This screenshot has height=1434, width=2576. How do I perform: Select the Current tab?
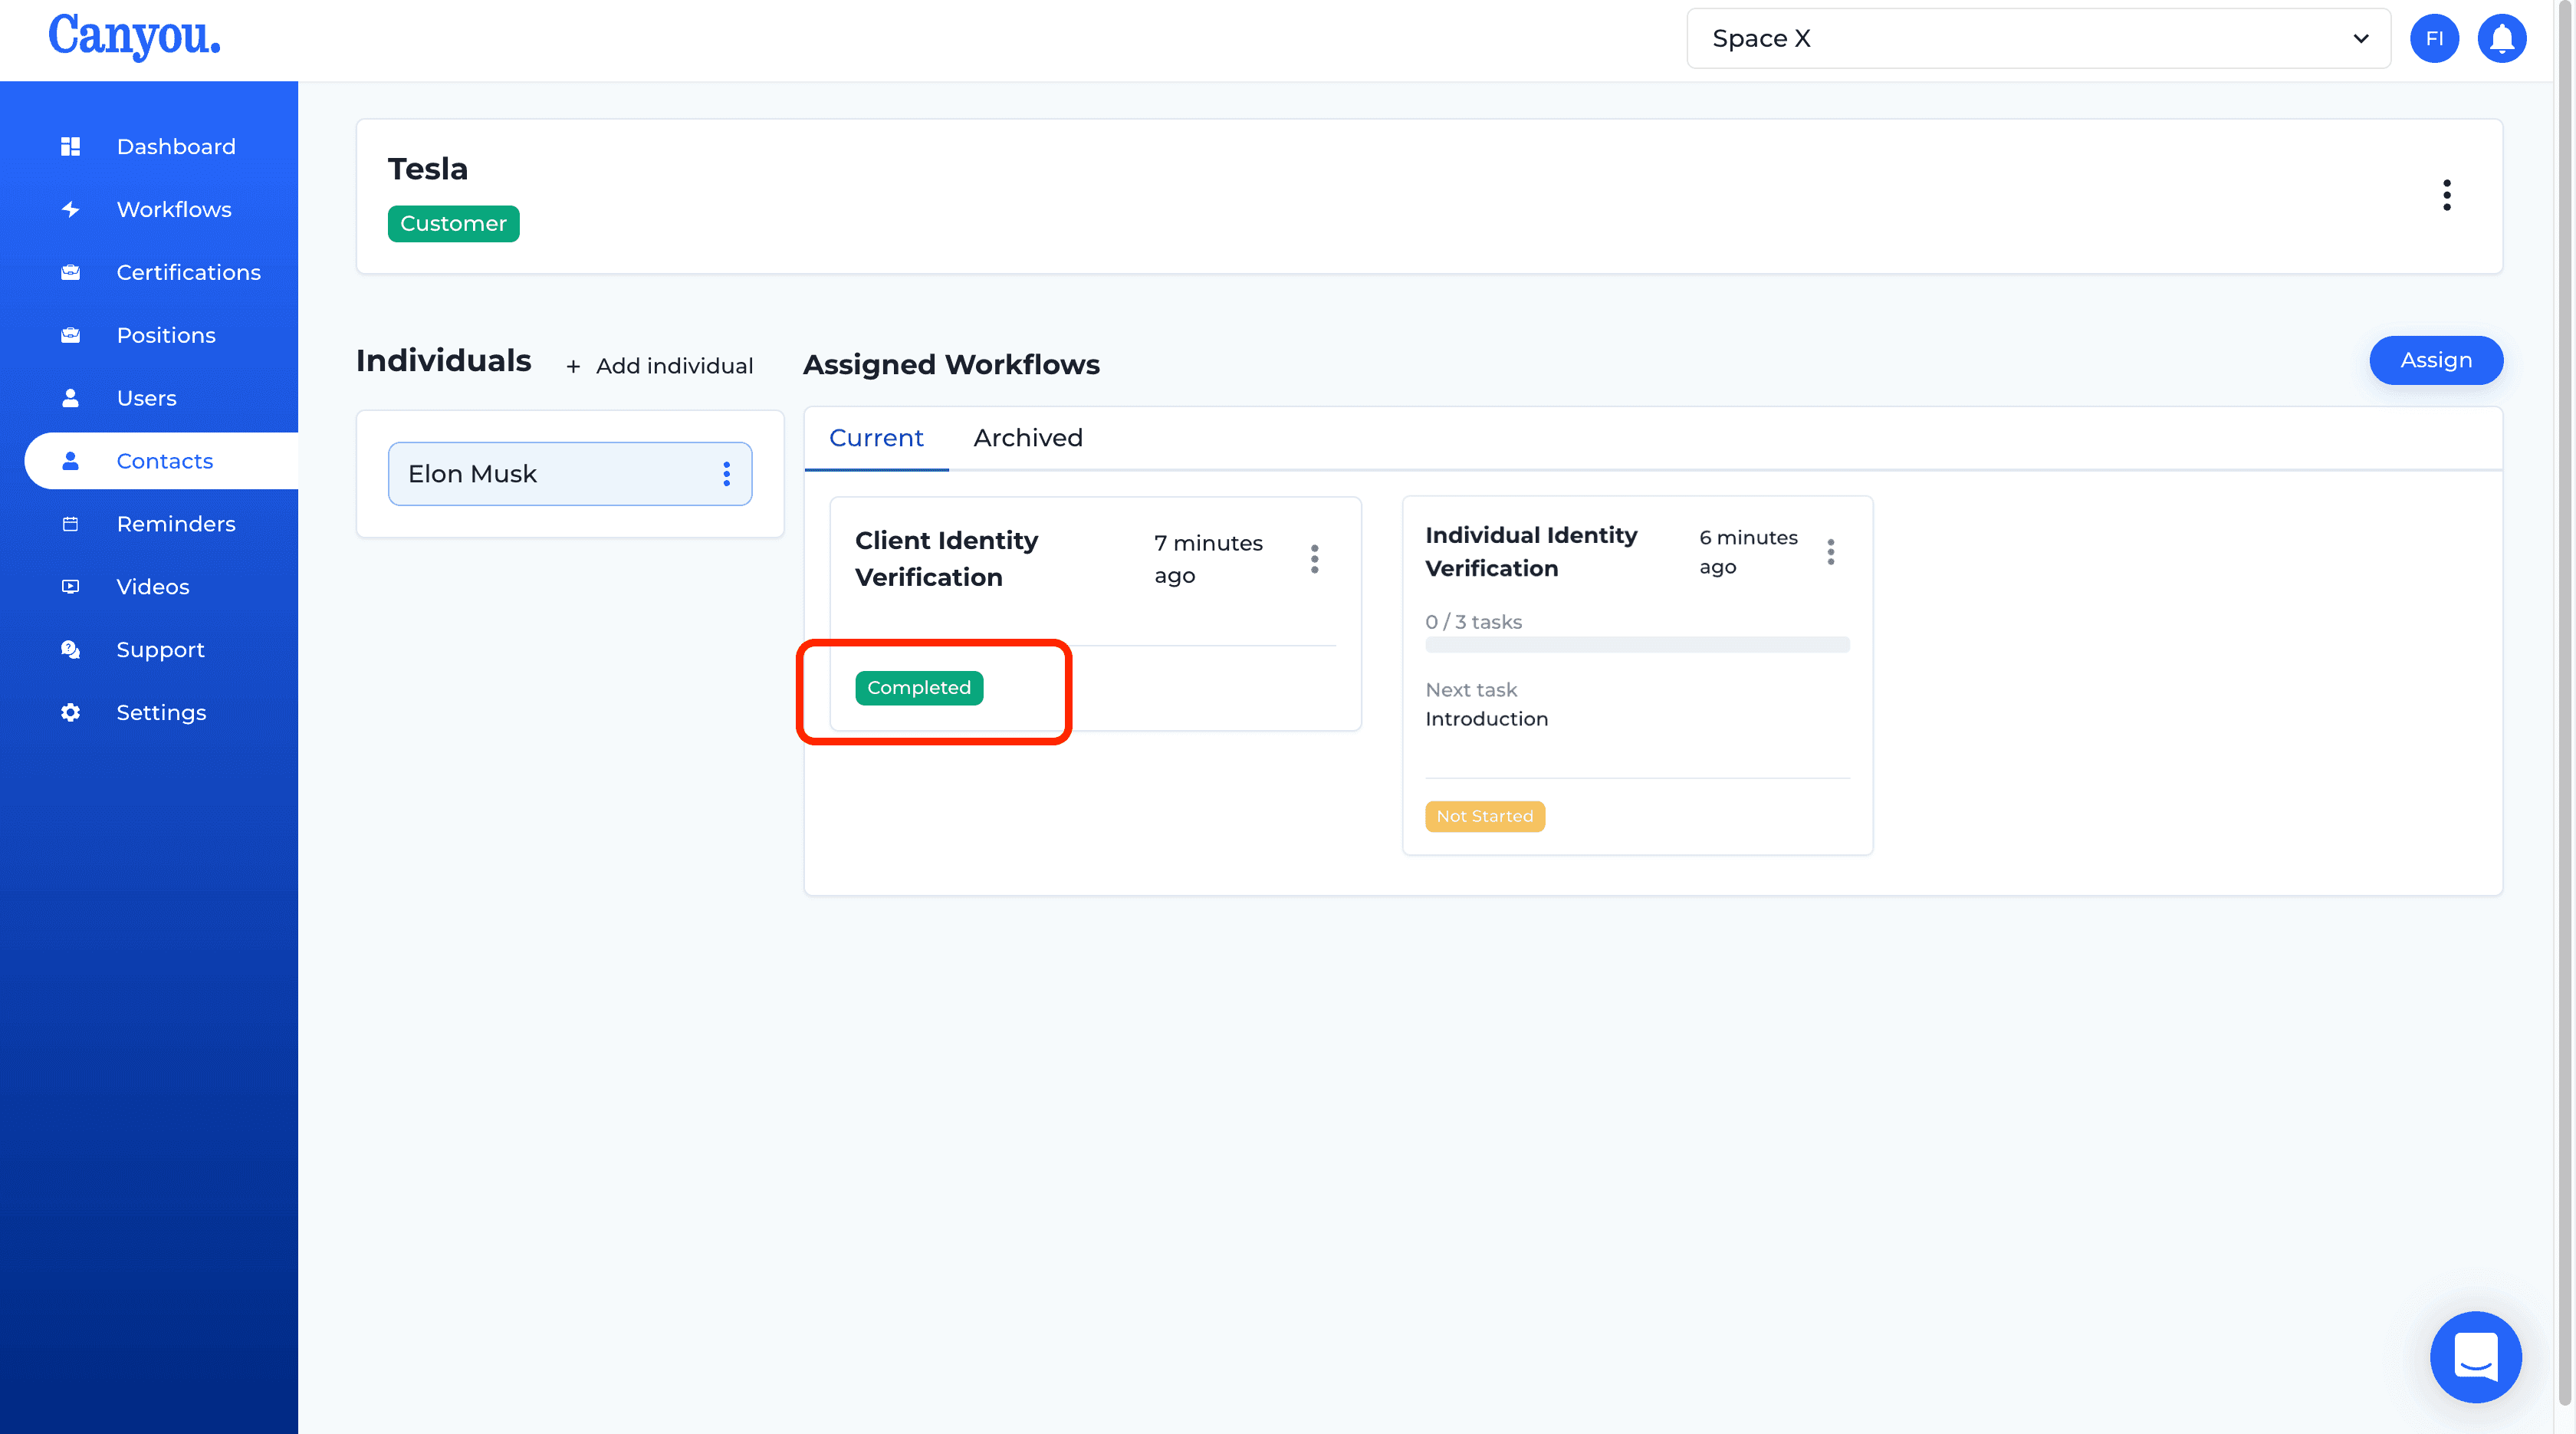click(x=876, y=438)
